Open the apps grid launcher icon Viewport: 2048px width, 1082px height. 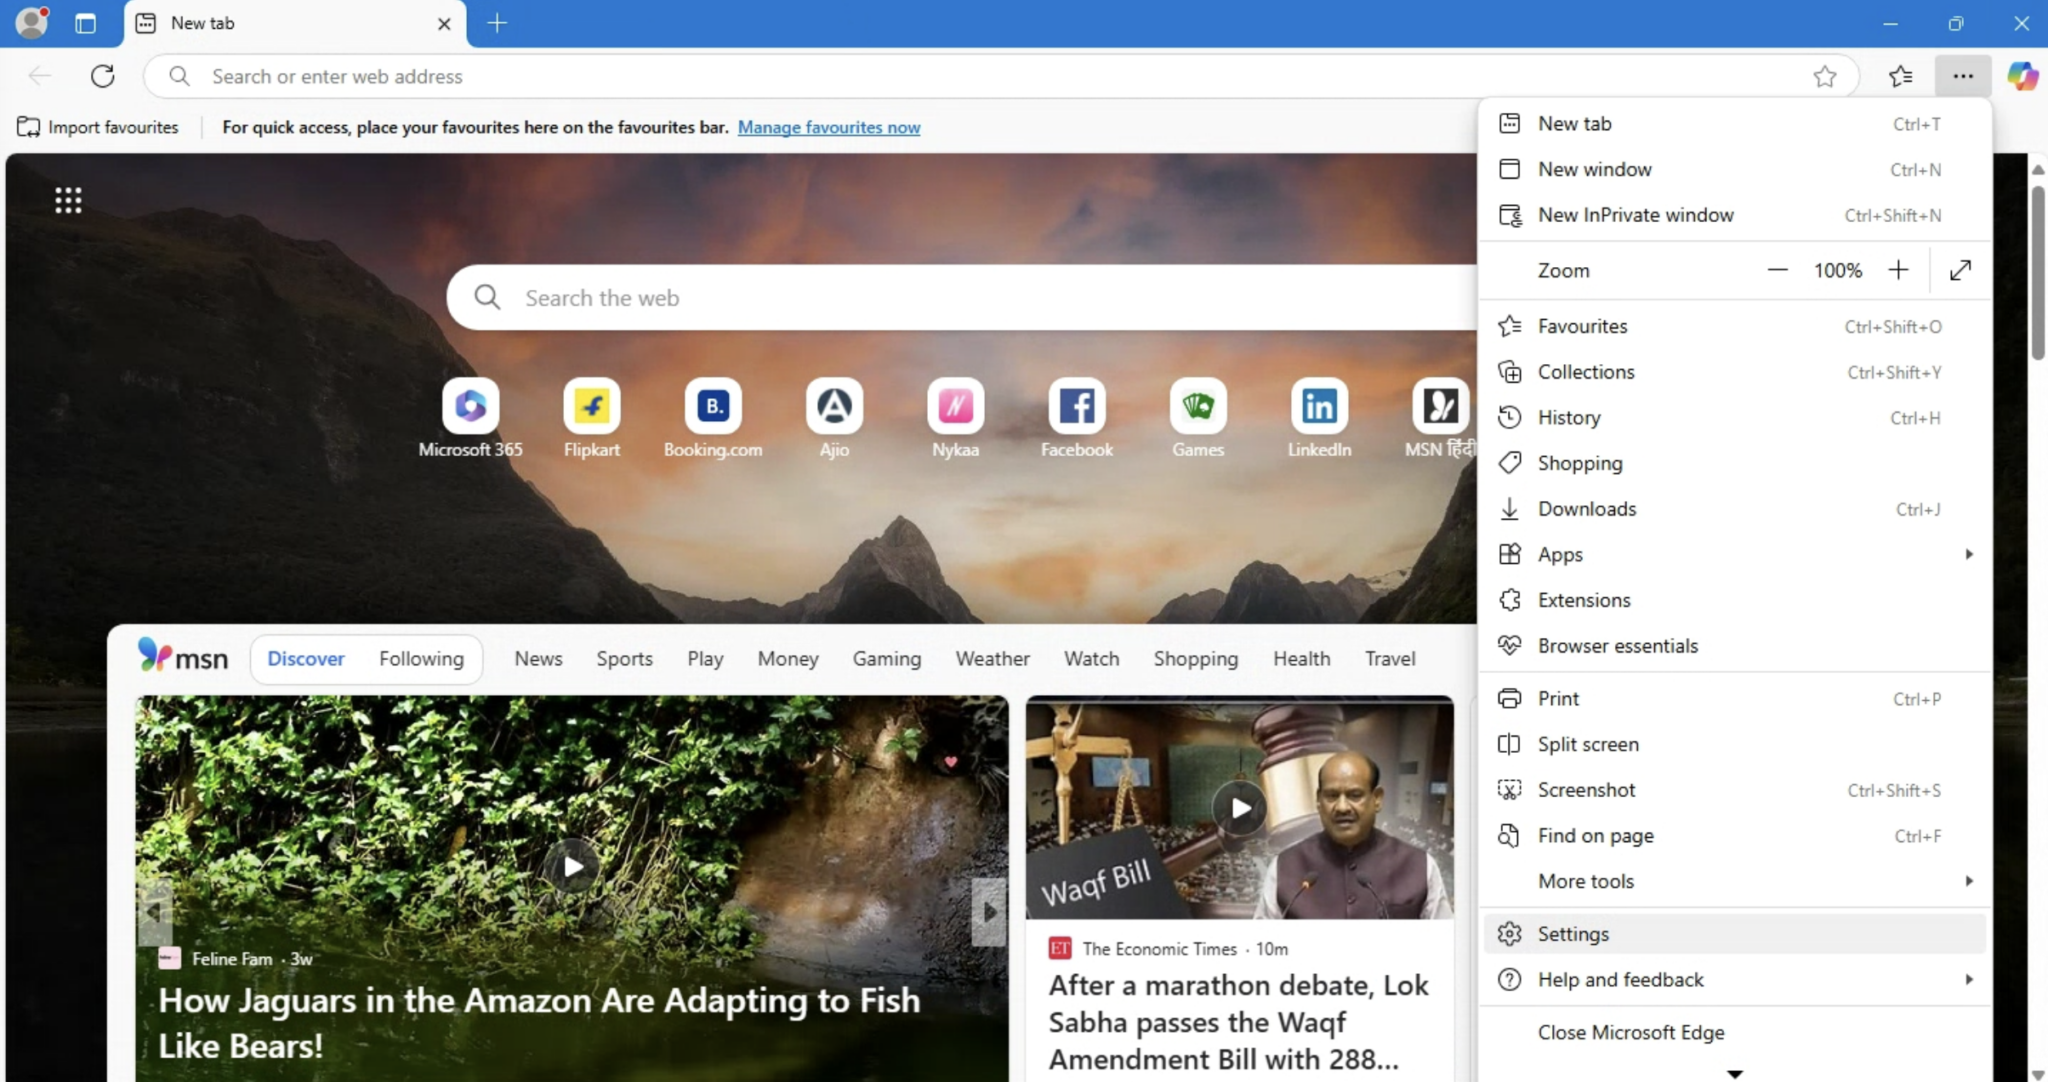tap(68, 200)
